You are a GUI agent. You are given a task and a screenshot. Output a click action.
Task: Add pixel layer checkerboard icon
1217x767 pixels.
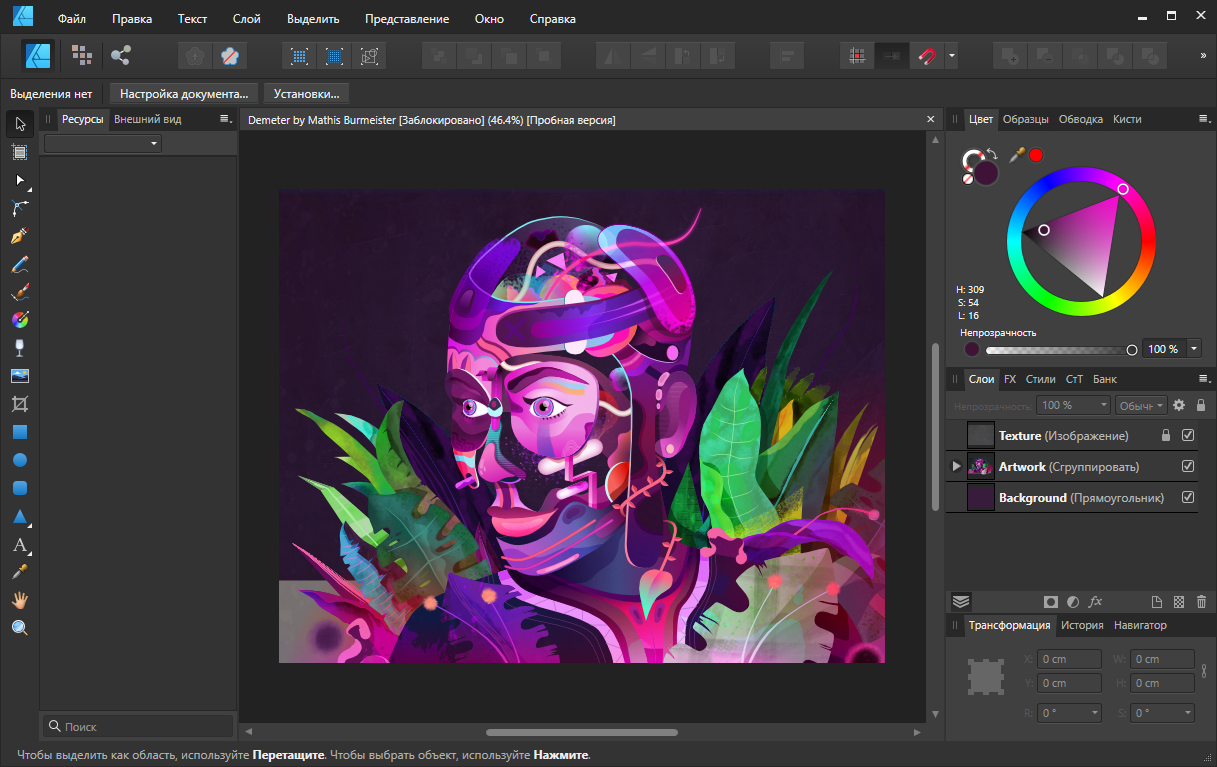[x=1179, y=602]
